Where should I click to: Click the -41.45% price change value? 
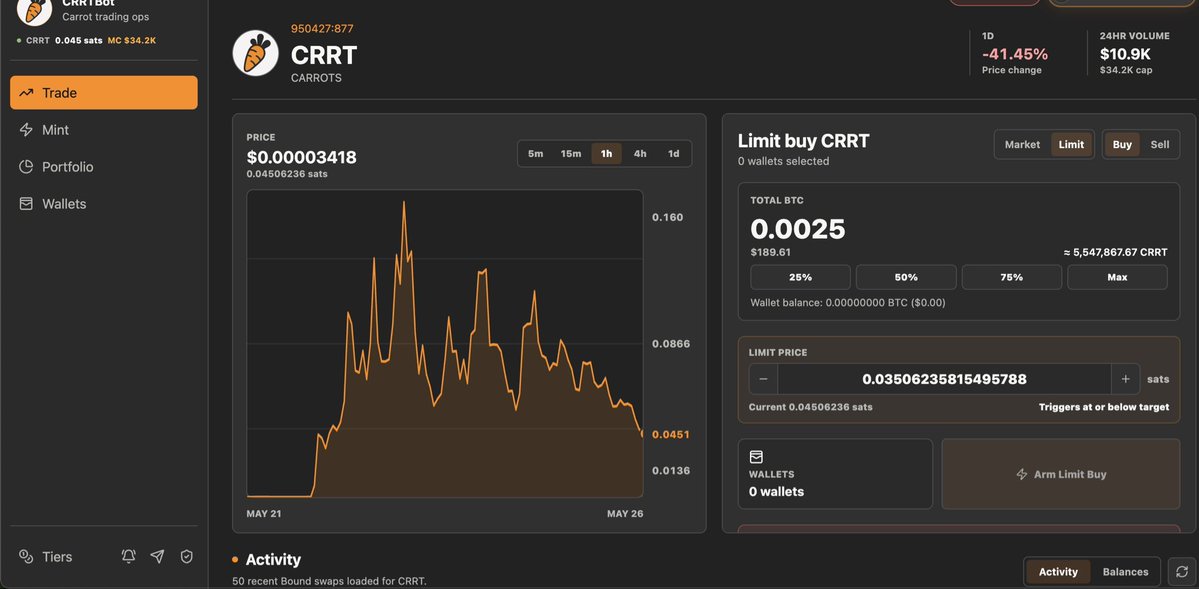click(x=1015, y=54)
